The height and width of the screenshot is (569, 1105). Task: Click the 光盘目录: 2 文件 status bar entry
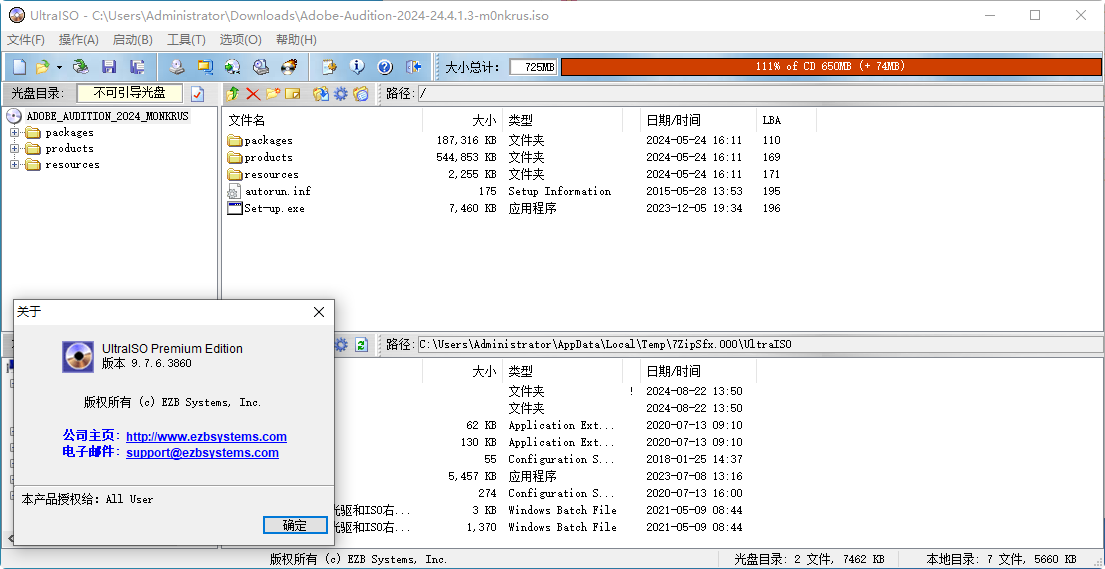pyautogui.click(x=809, y=559)
